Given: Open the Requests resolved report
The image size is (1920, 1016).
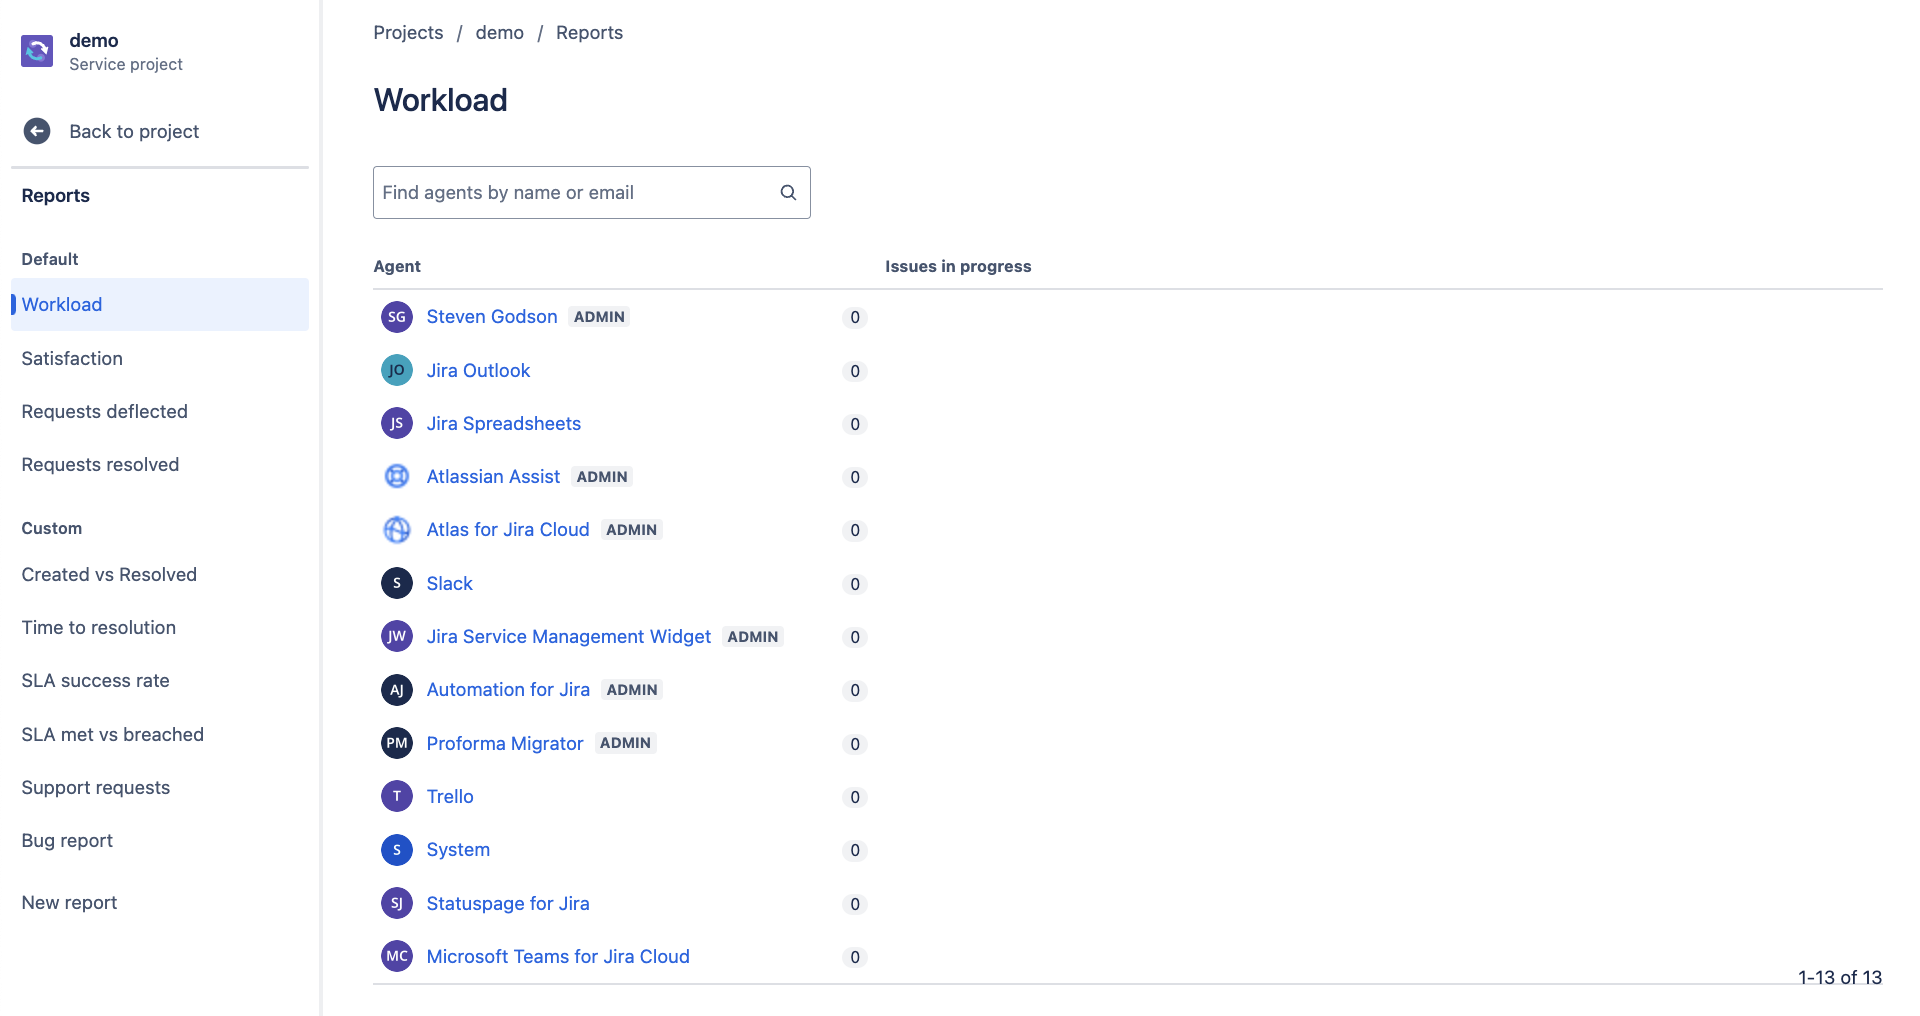Looking at the screenshot, I should (100, 464).
